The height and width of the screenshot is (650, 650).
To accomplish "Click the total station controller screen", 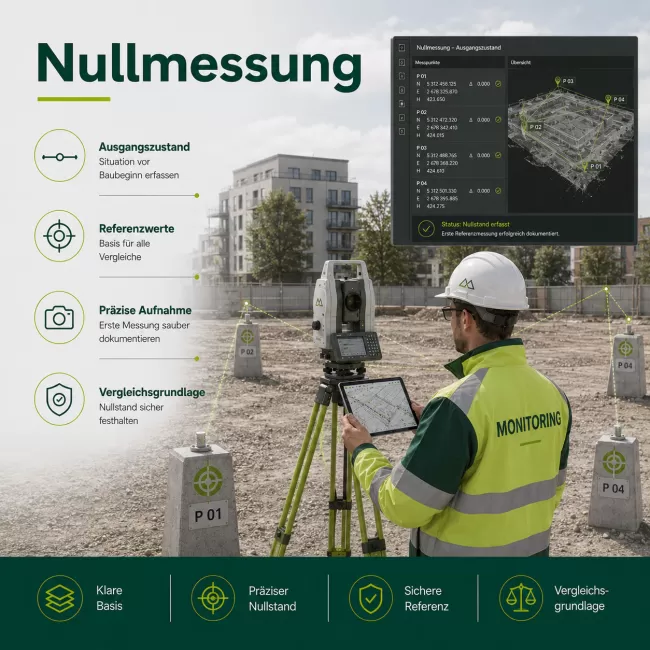I will point(351,346).
